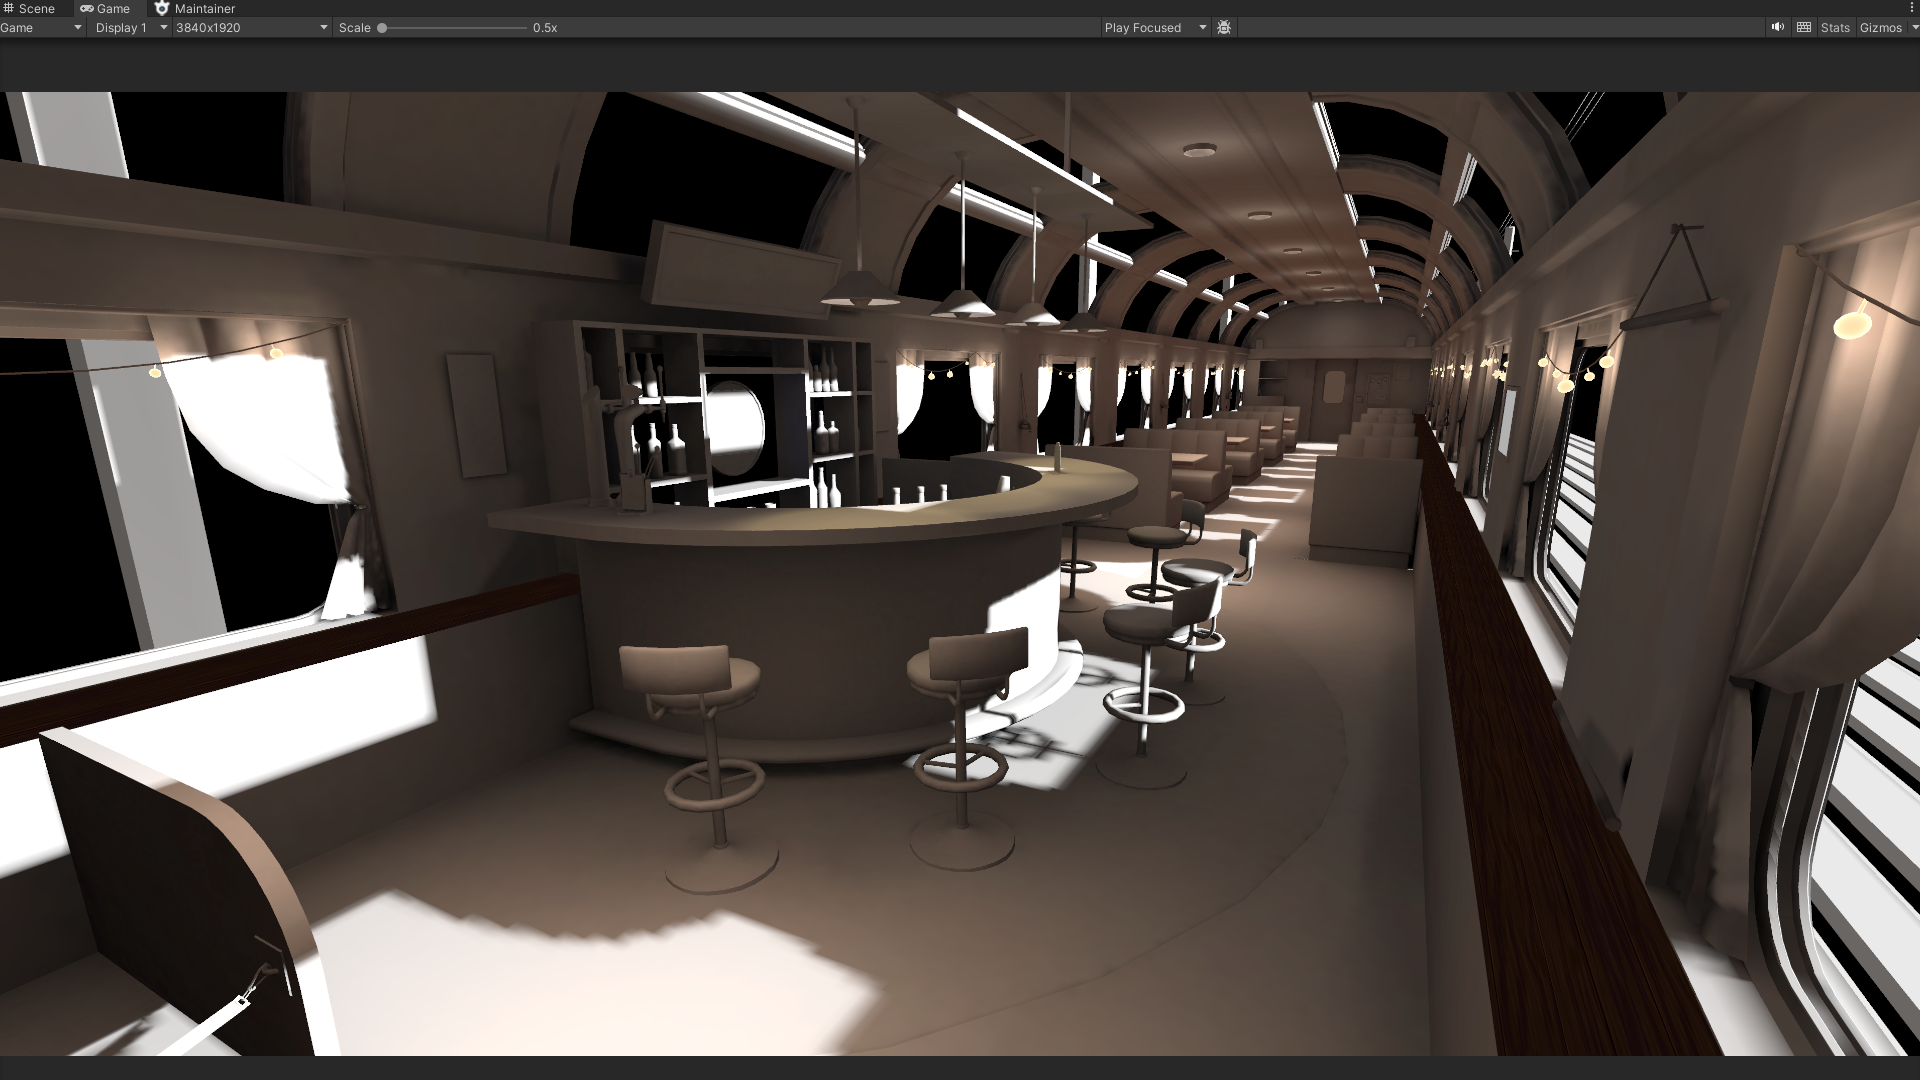The image size is (1920, 1080).
Task: Toggle the Gizmos button
Action: point(1880,27)
